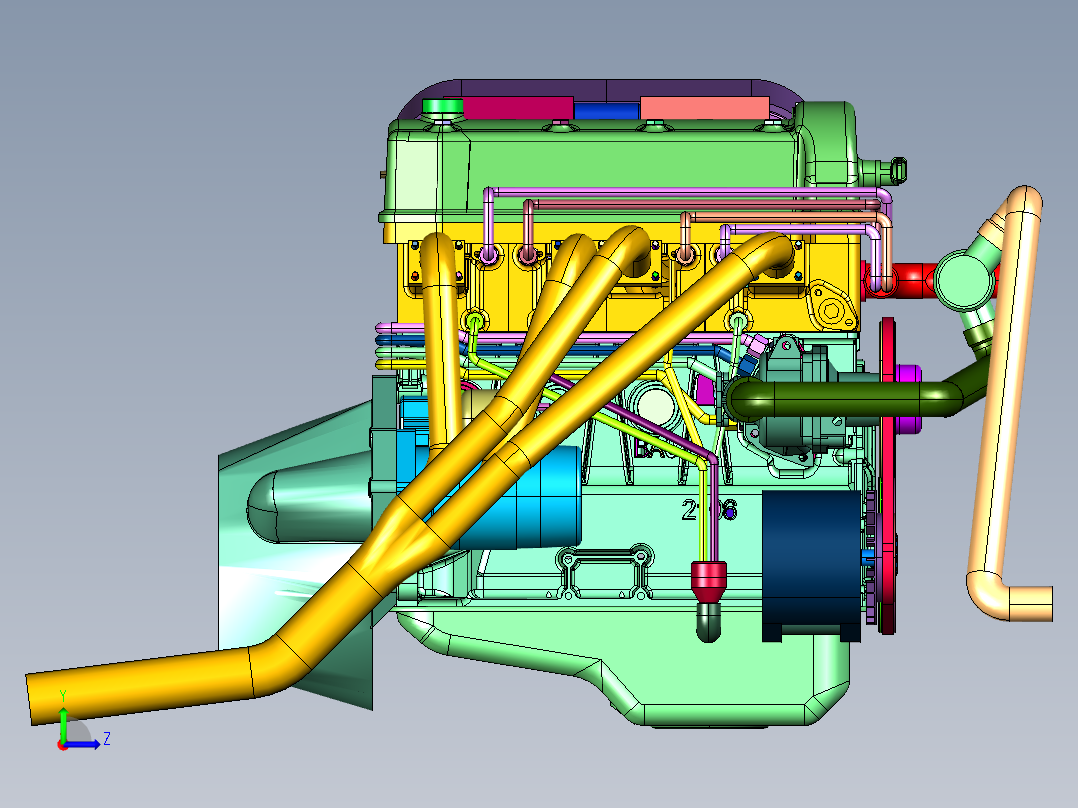
Task: Click the green Y axis arrow of the triad
Action: tap(63, 724)
